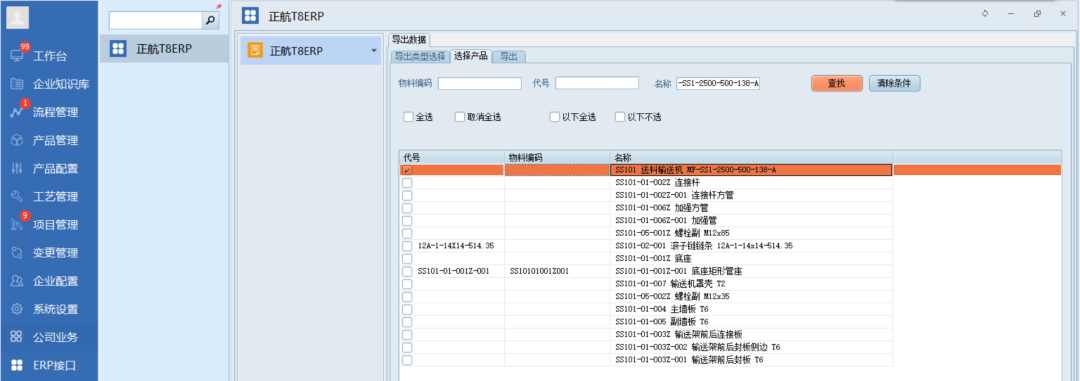The image size is (1080, 381).
Task: Click the search magnifier icon
Action: click(210, 21)
